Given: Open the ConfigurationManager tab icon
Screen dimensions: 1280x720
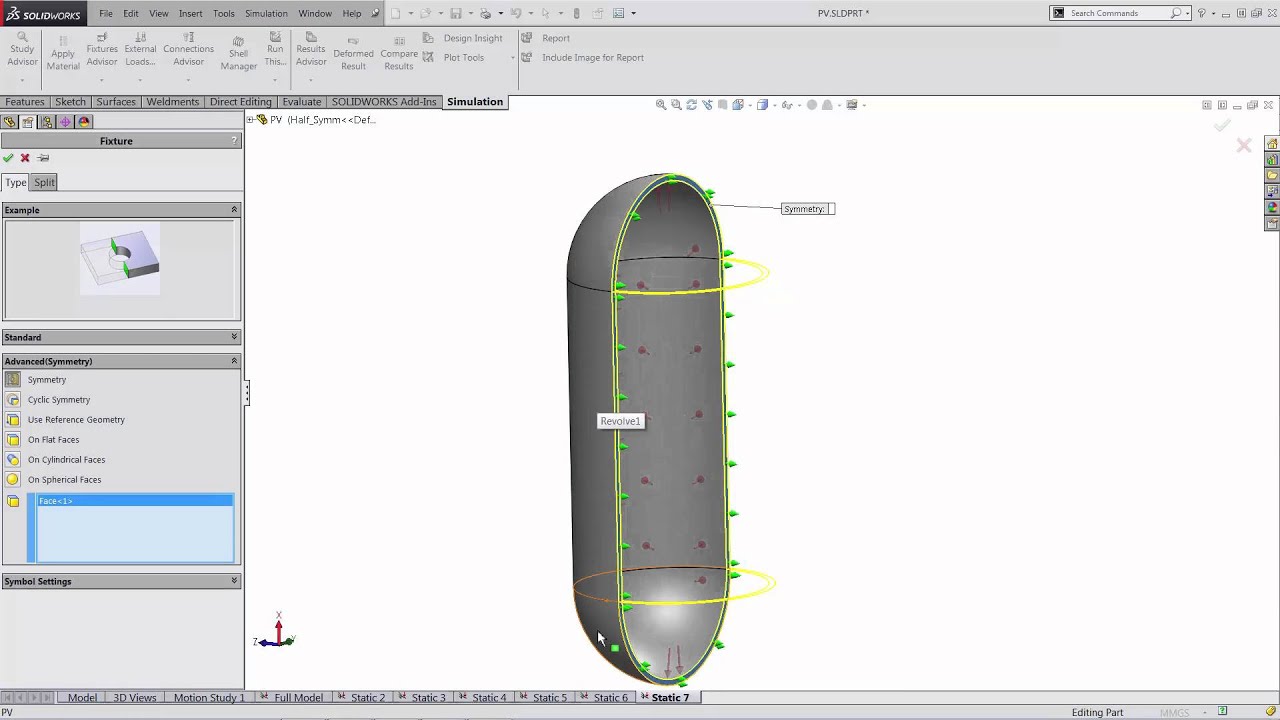Looking at the screenshot, I should click(46, 122).
